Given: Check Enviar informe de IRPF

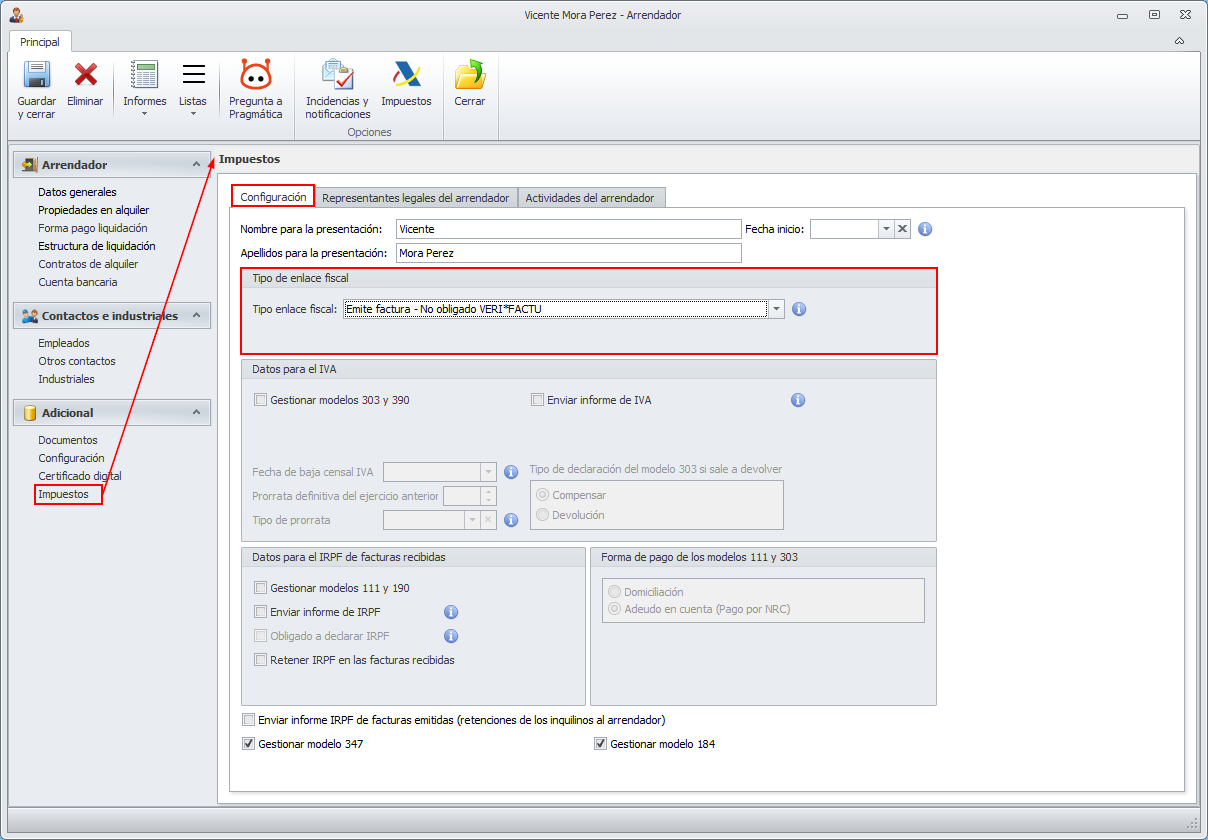Looking at the screenshot, I should click(261, 612).
